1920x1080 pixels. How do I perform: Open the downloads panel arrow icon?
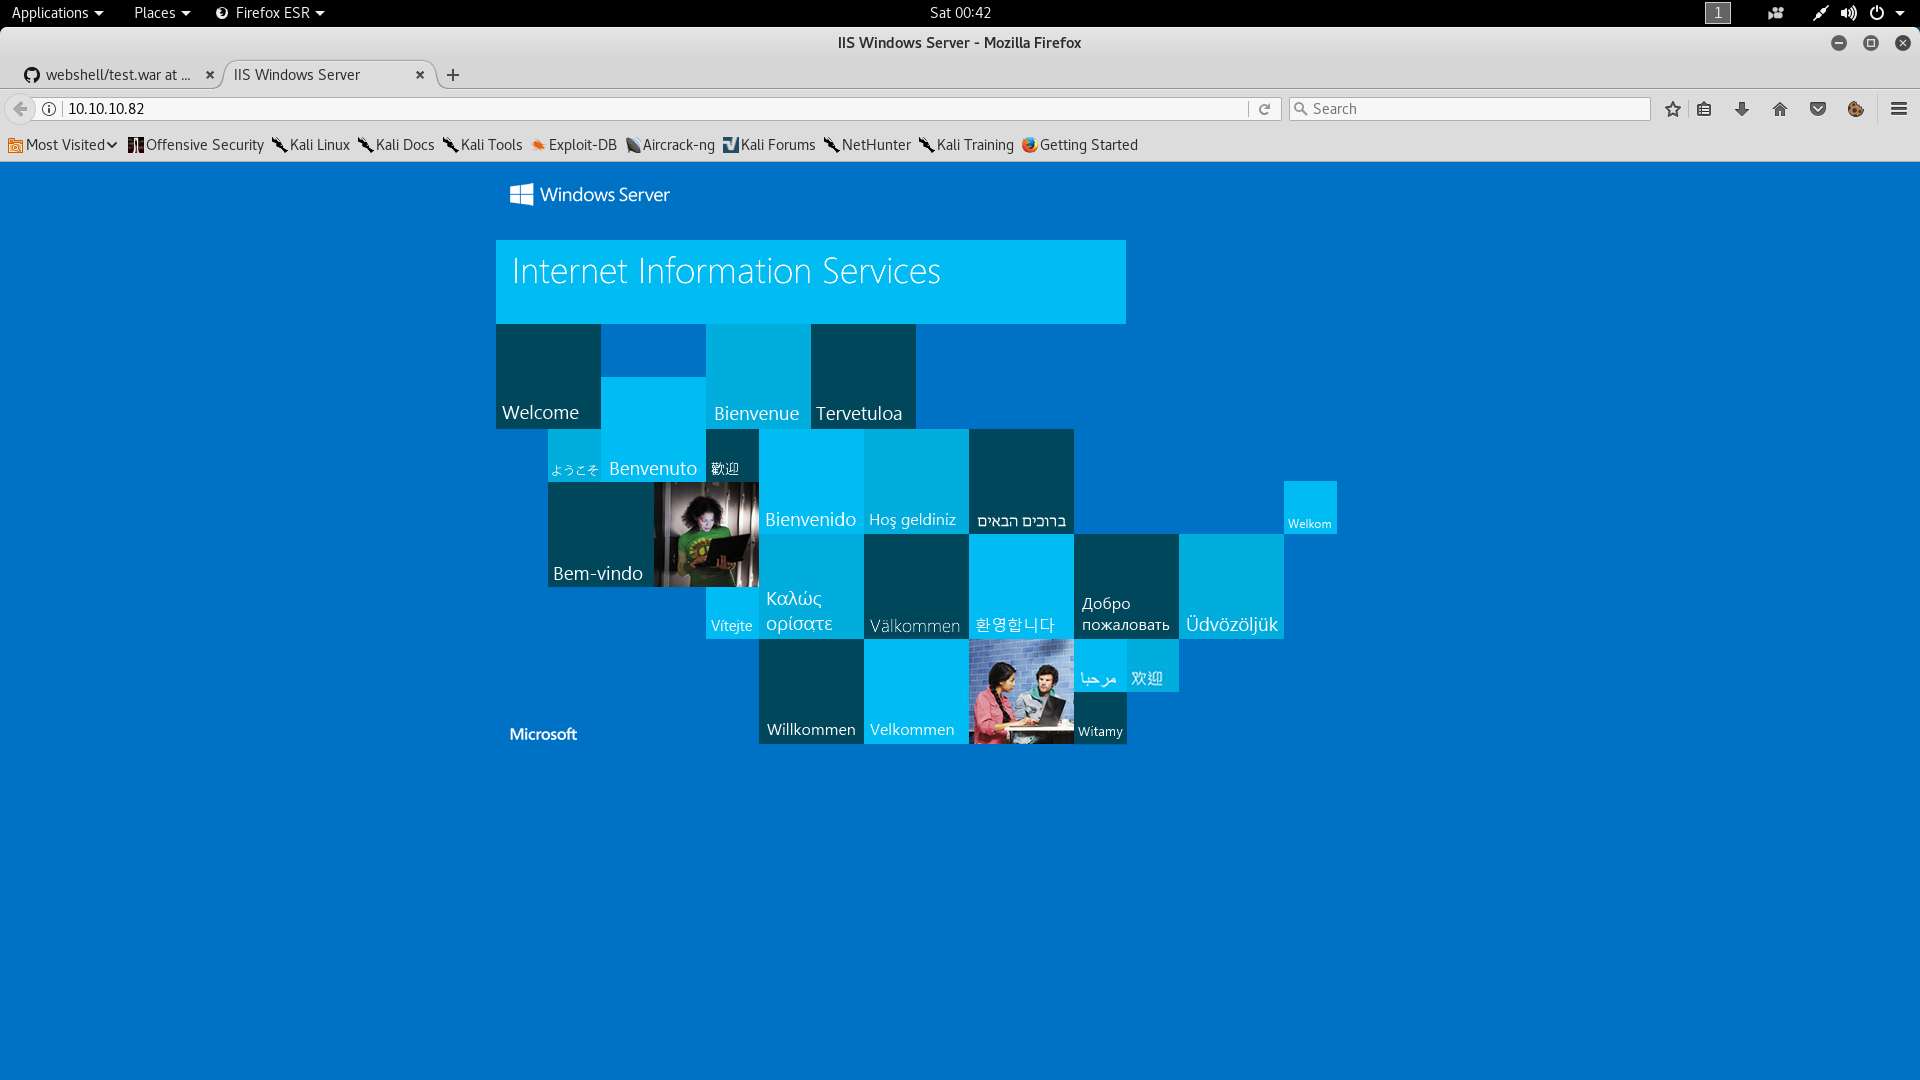tap(1742, 108)
